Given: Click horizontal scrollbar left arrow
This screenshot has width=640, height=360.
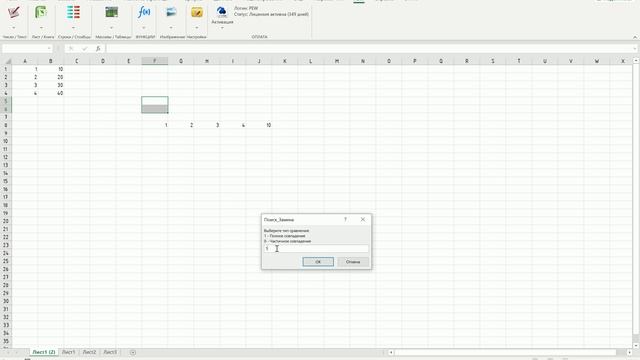Looking at the screenshot, I should point(391,352).
